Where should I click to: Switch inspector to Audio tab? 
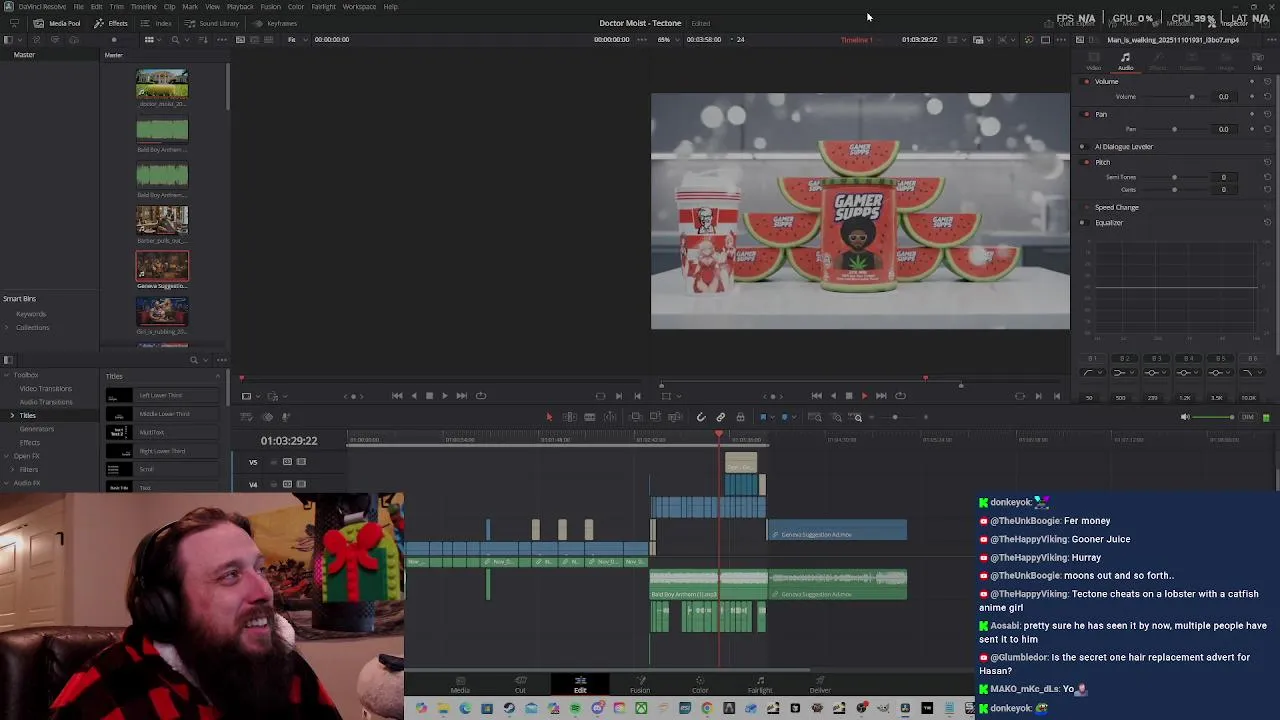1125,62
